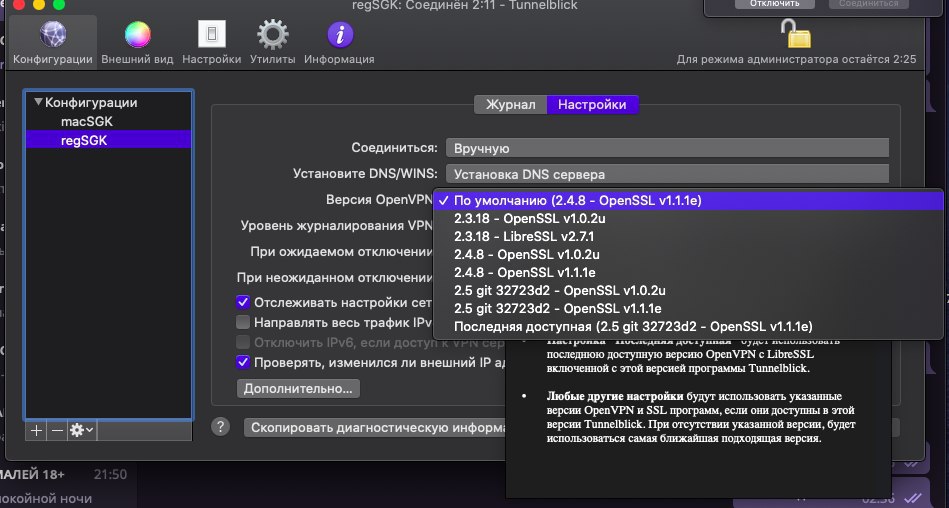
Task: Switch to the Настройки segment tab
Action: pyautogui.click(x=592, y=105)
